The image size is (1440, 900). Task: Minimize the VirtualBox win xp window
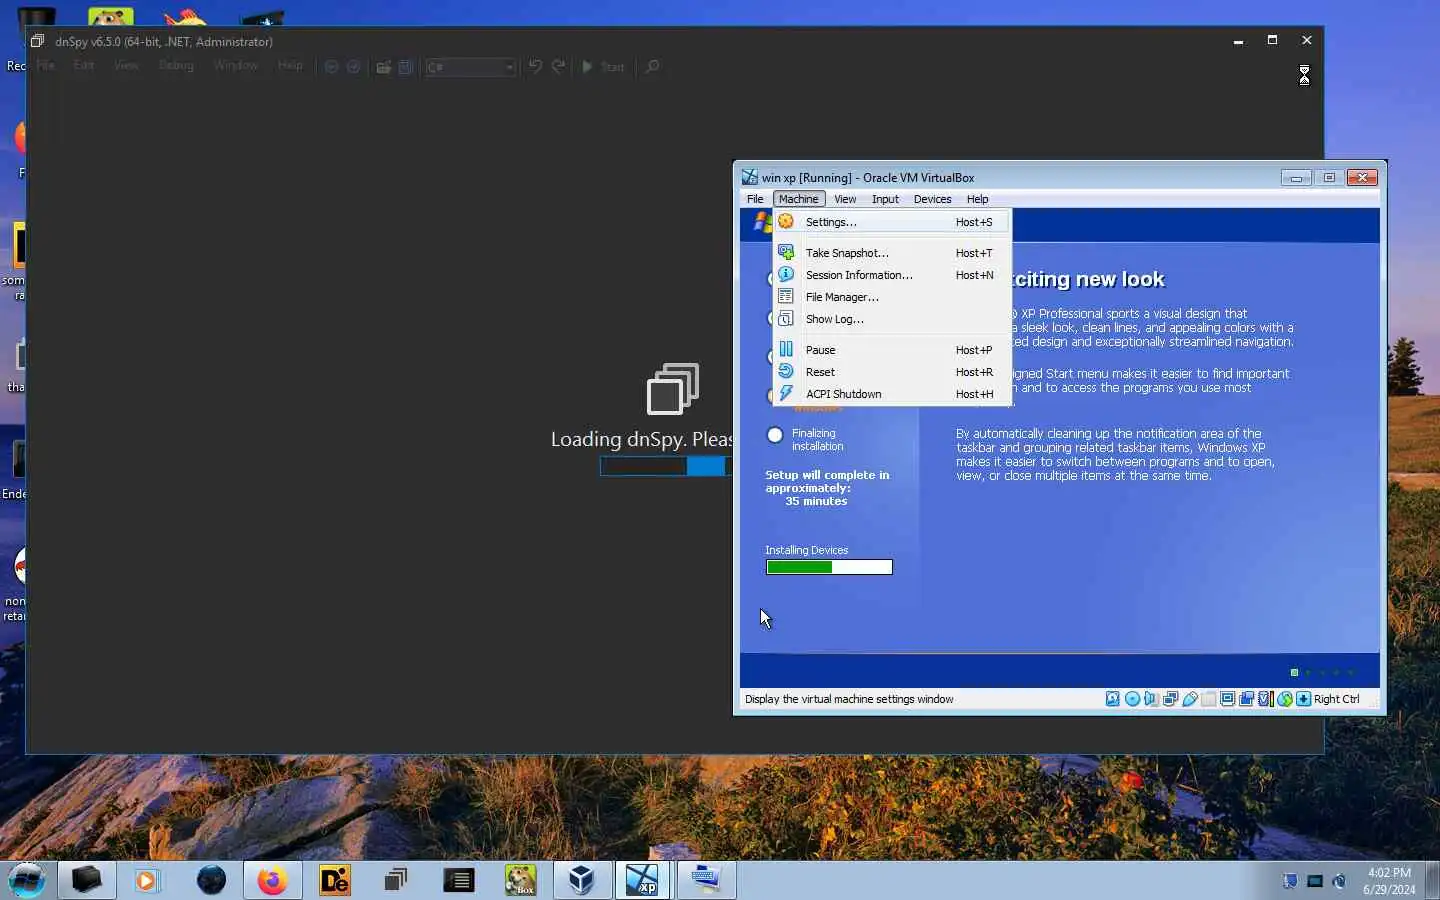[x=1296, y=177]
